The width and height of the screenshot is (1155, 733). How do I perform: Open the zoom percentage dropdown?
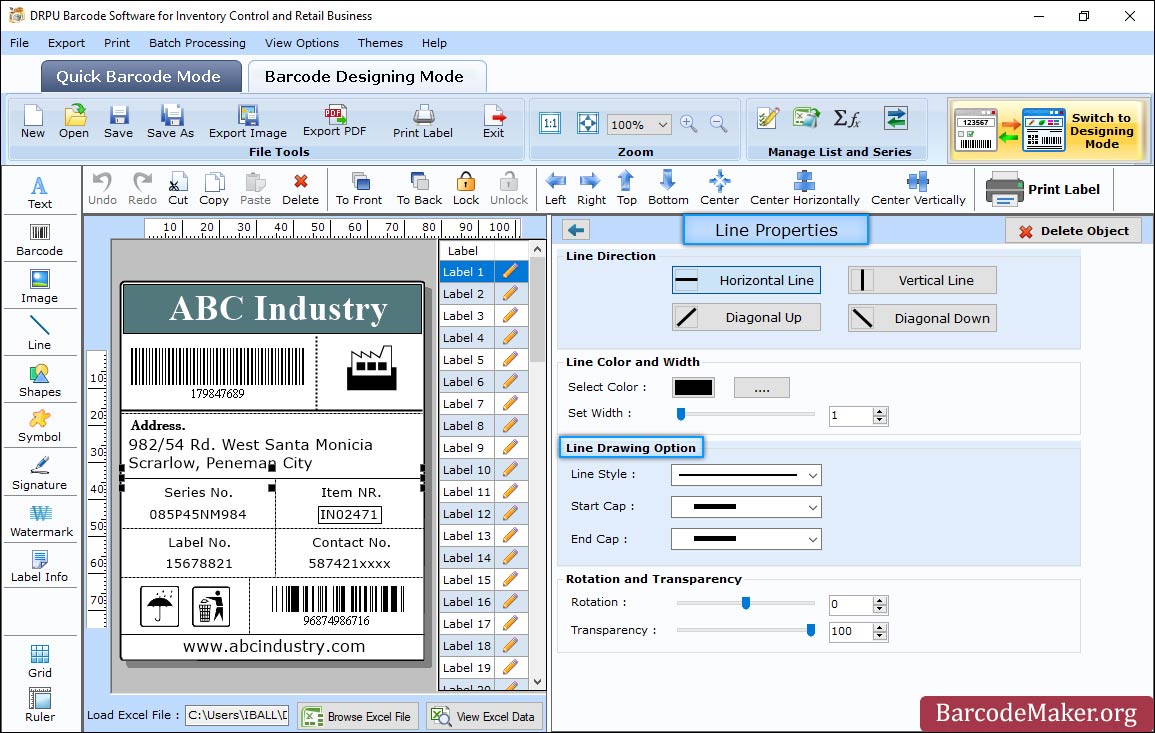click(x=662, y=124)
